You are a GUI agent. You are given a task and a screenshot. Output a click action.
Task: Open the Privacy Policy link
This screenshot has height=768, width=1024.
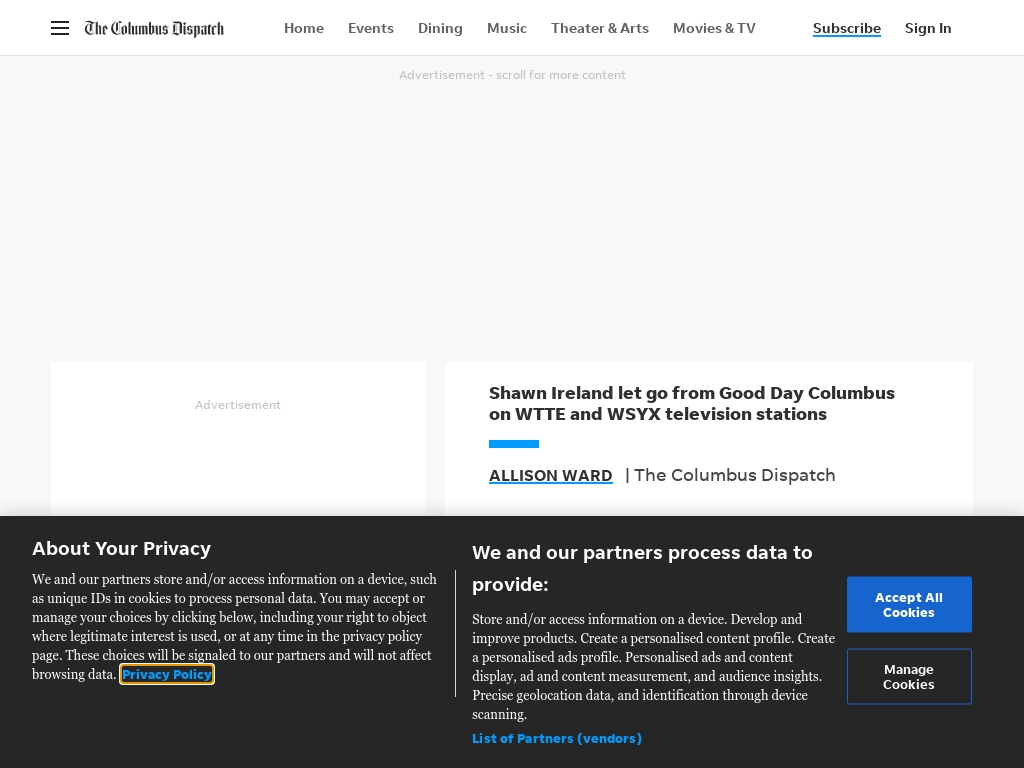point(167,675)
